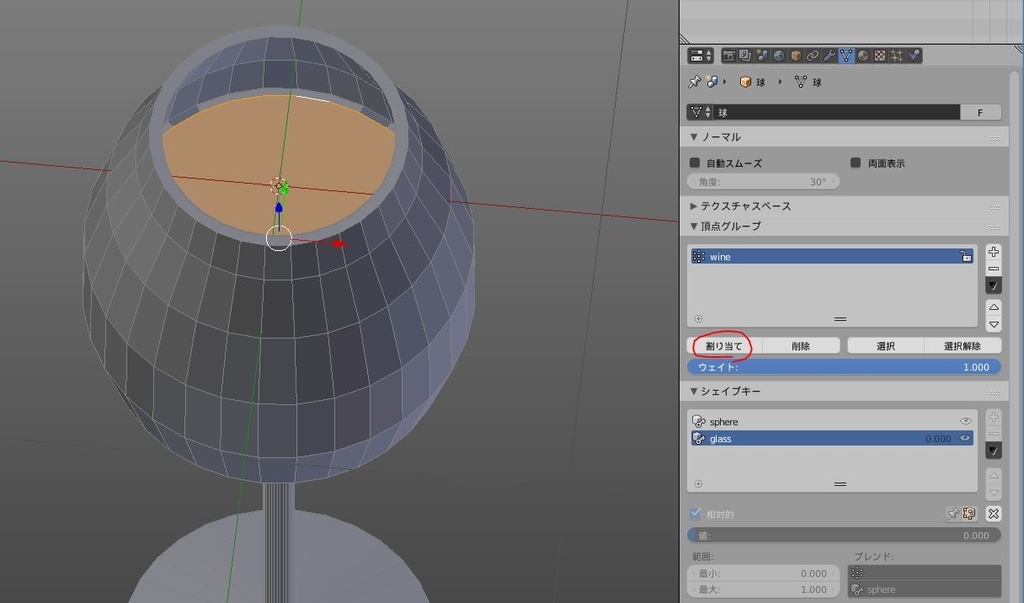
Task: Open the shape key specials arrow menu
Action: click(x=993, y=450)
